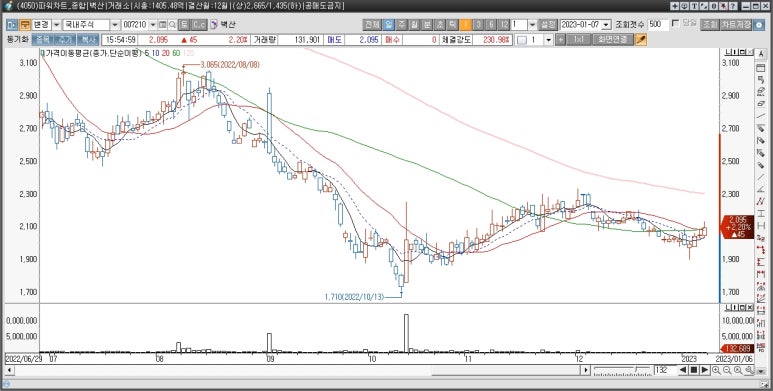Toggle the orange 1 period button
Viewport: 773px width, 391px height.
(x=465, y=25)
